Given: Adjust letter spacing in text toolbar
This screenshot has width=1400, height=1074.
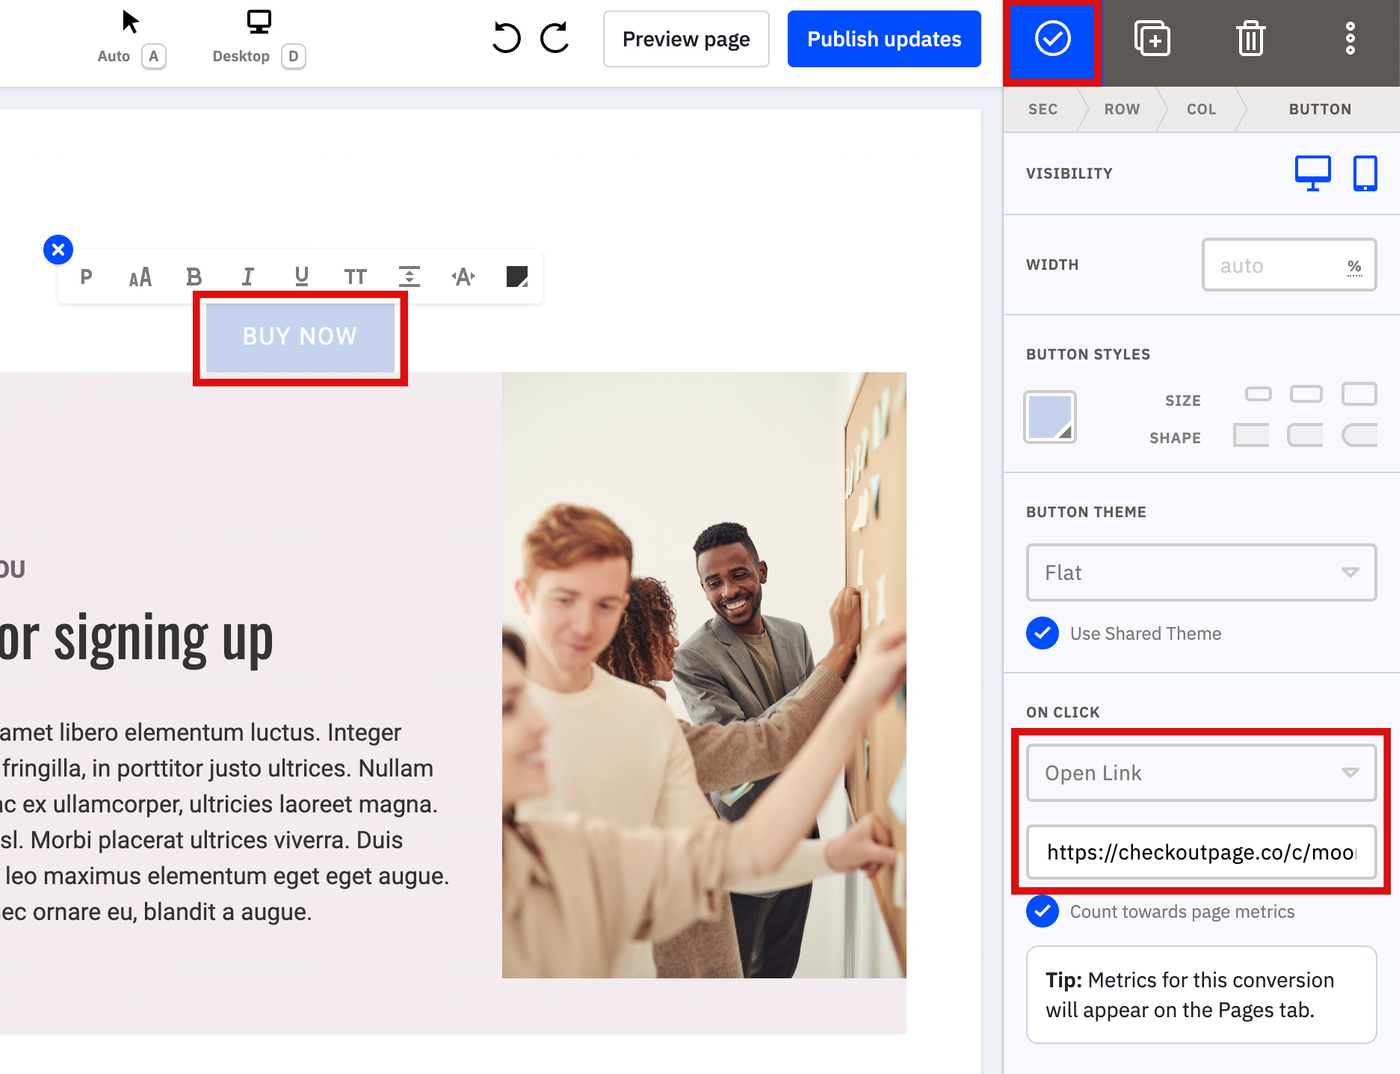Looking at the screenshot, I should [463, 277].
